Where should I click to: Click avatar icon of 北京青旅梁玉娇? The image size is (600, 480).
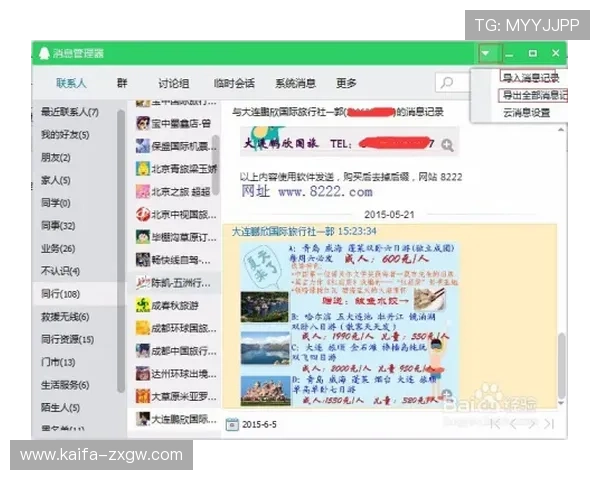click(x=143, y=168)
